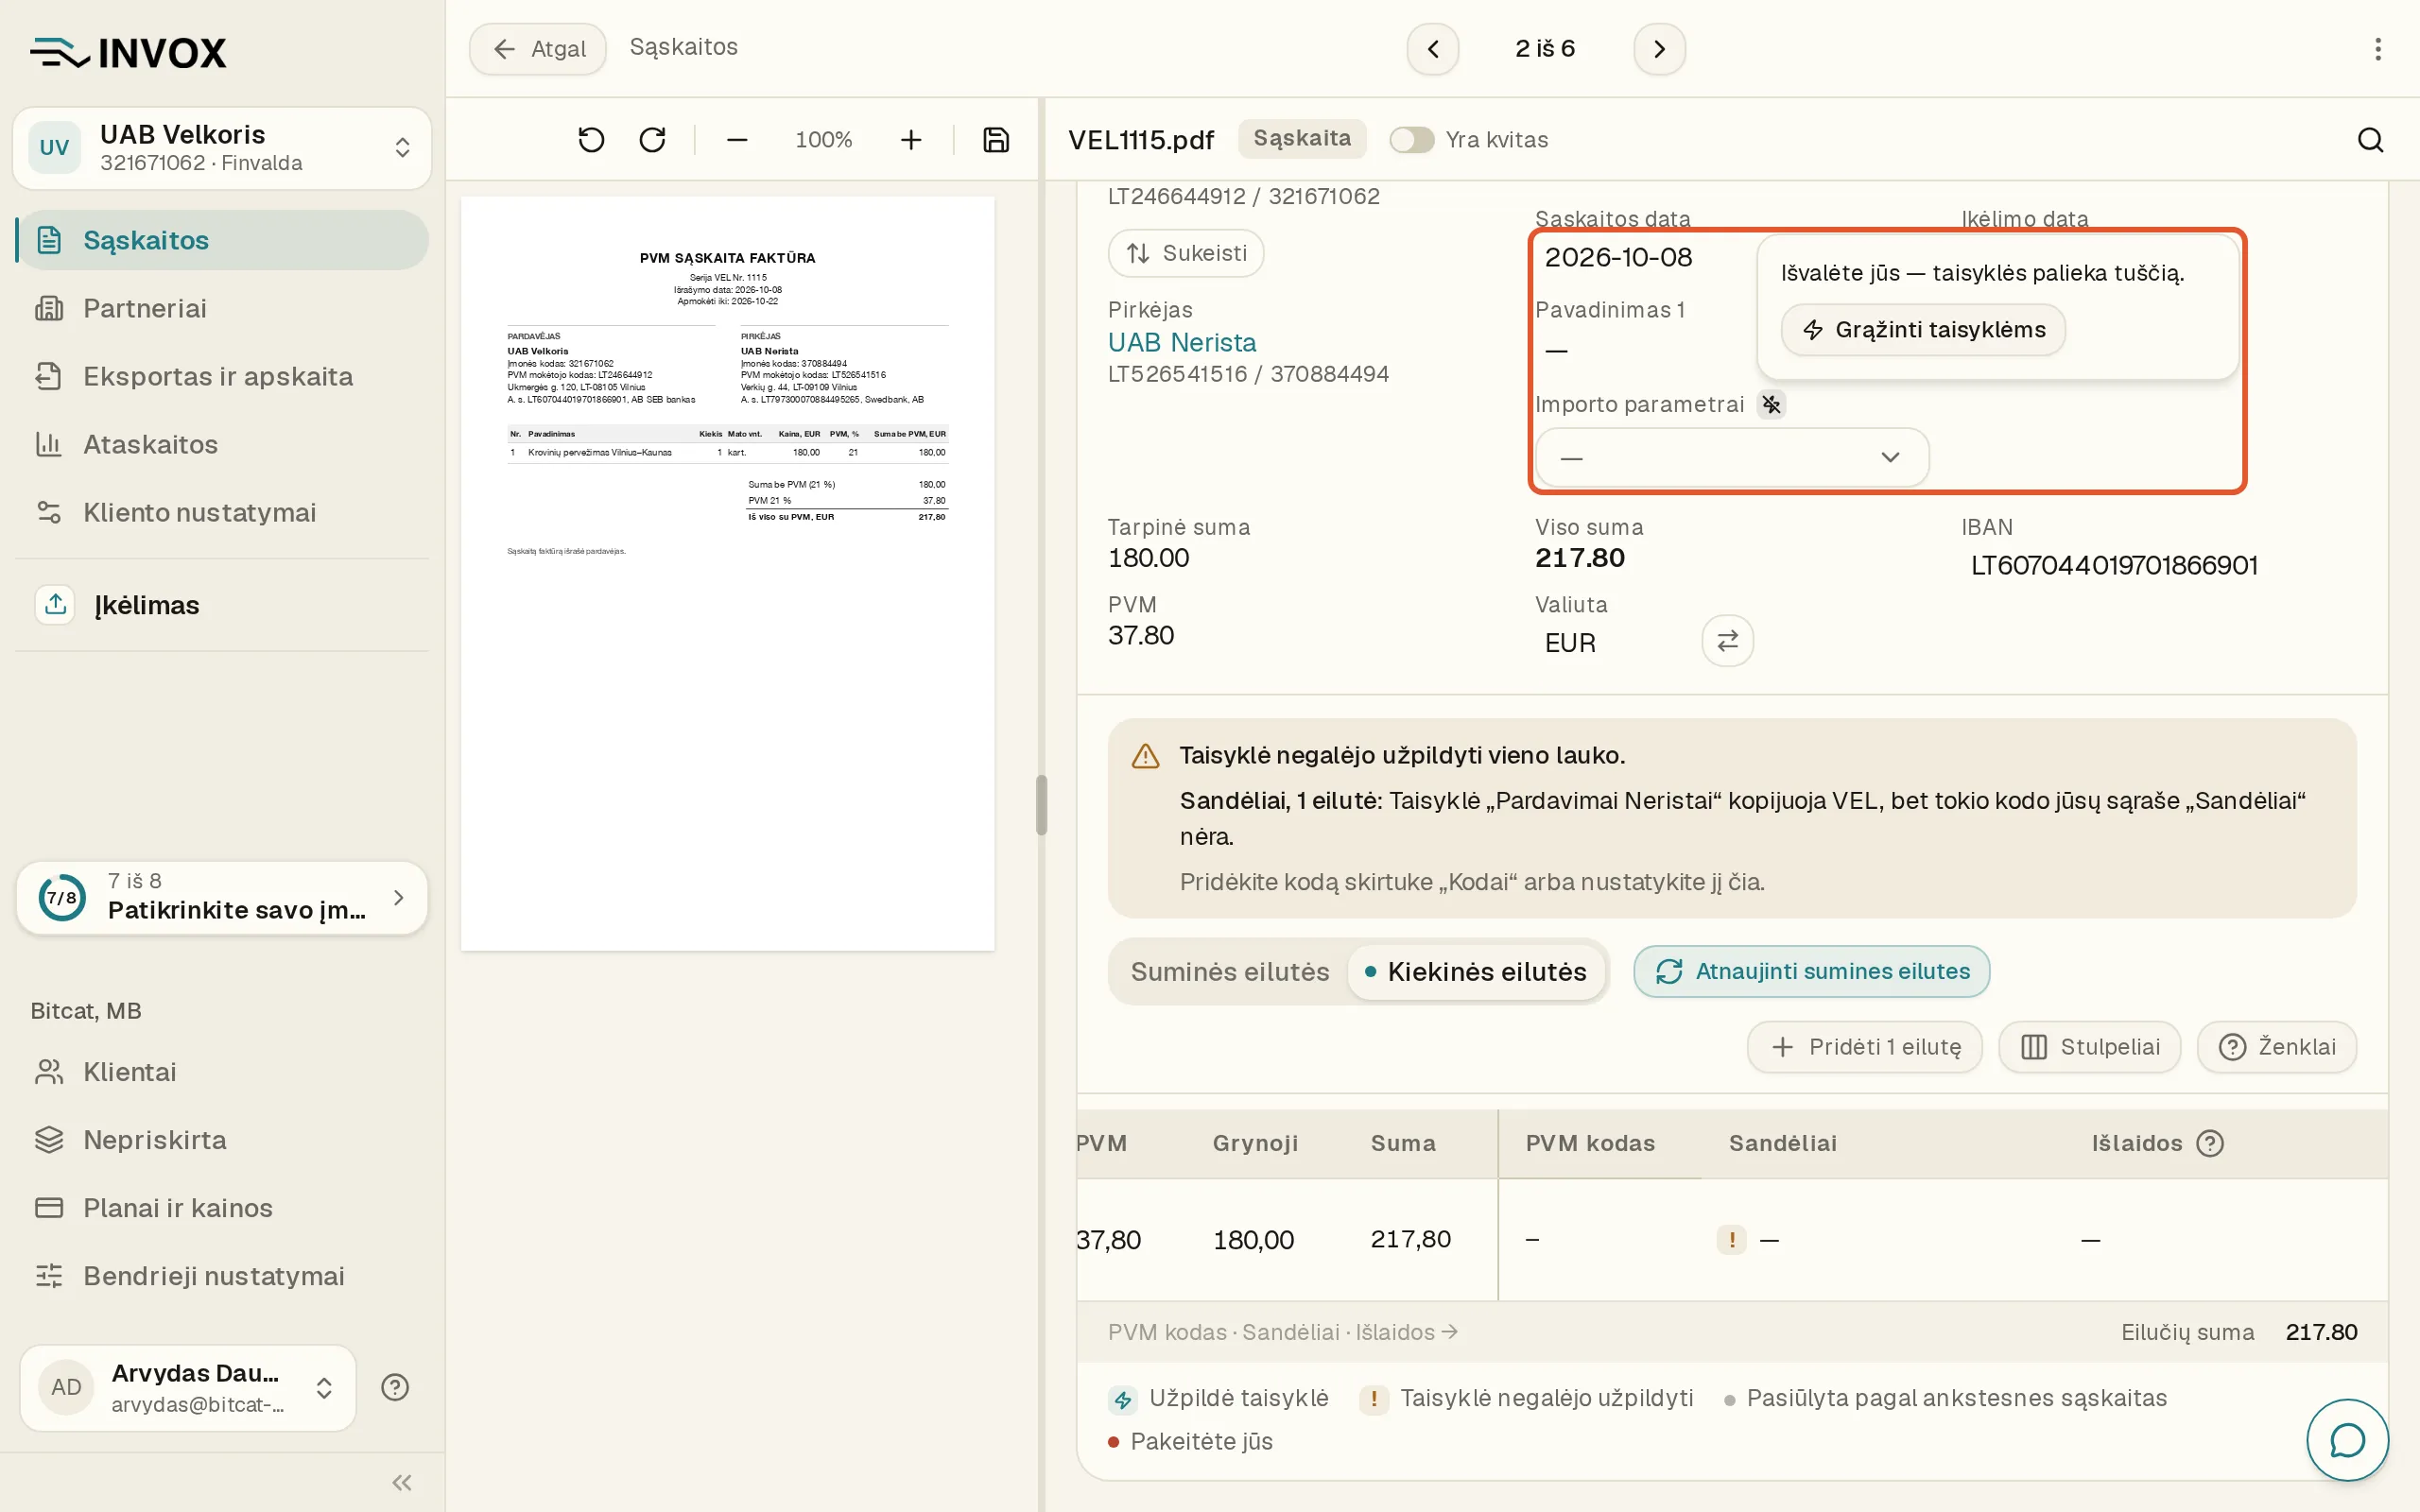Click the panel divider scrollbar handle

coord(1041,804)
